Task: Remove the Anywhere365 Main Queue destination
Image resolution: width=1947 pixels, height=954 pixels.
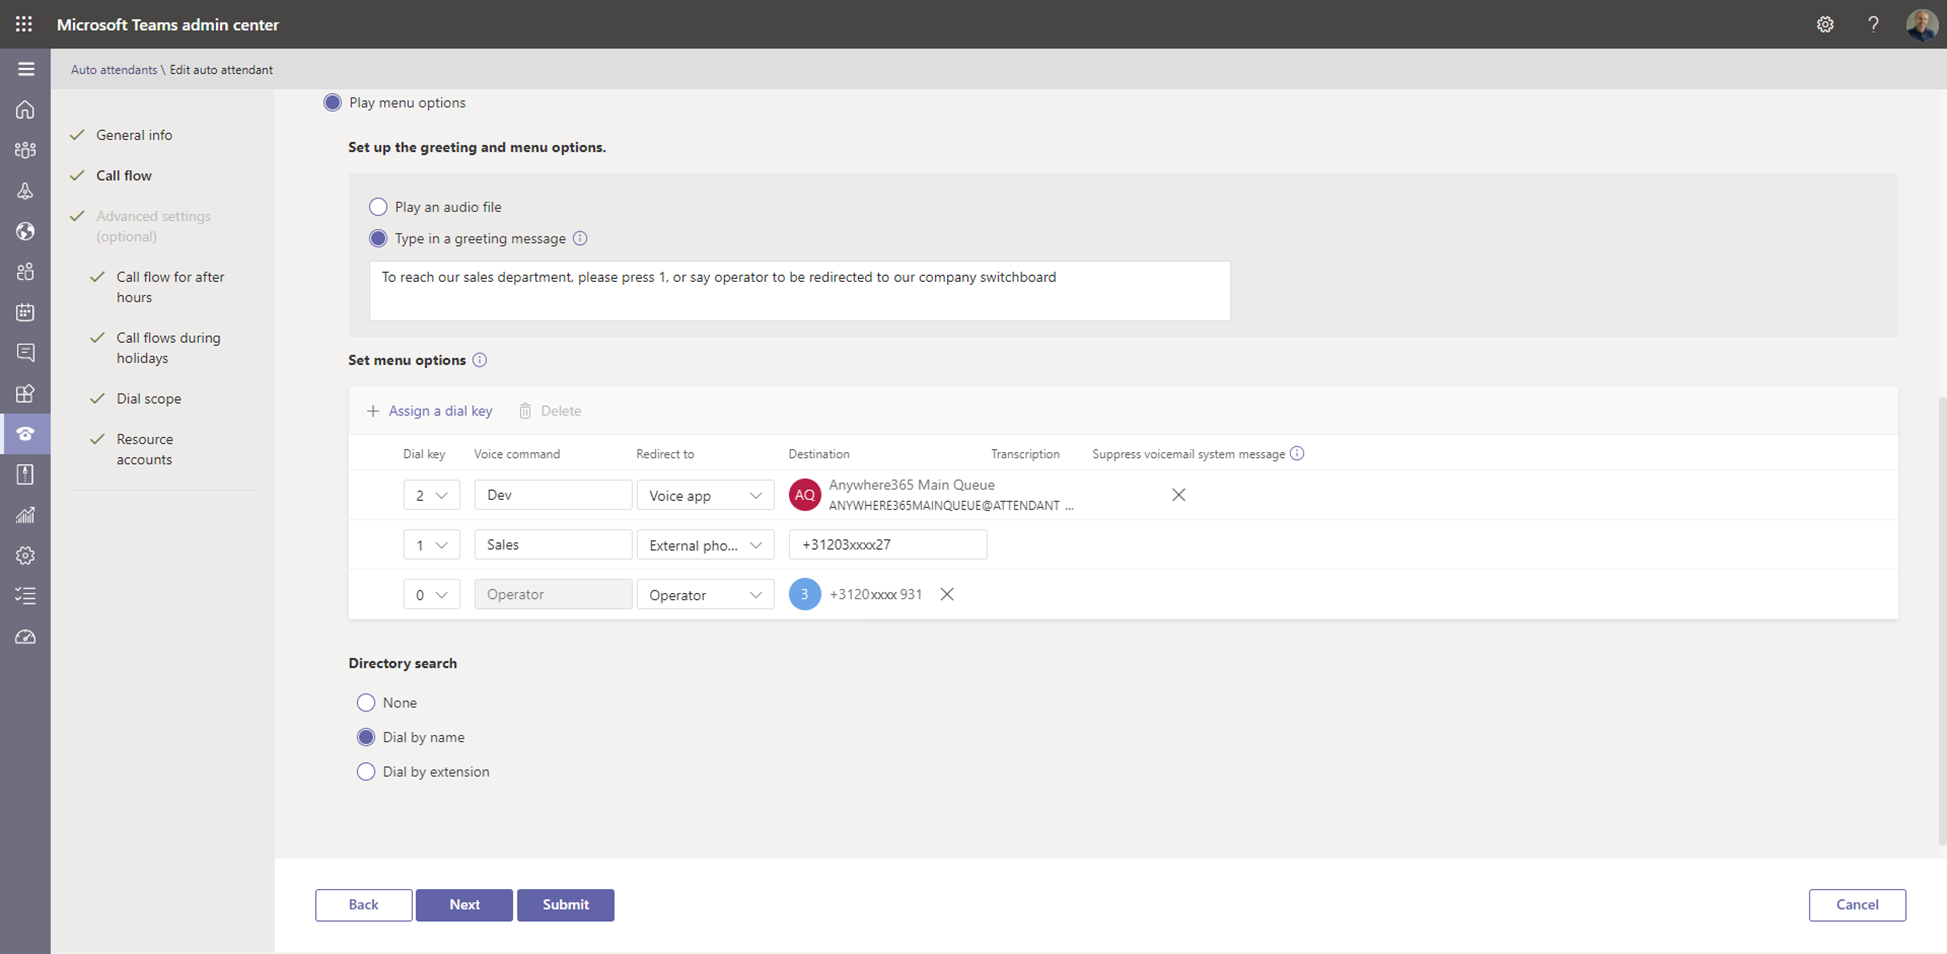Action: [1178, 495]
